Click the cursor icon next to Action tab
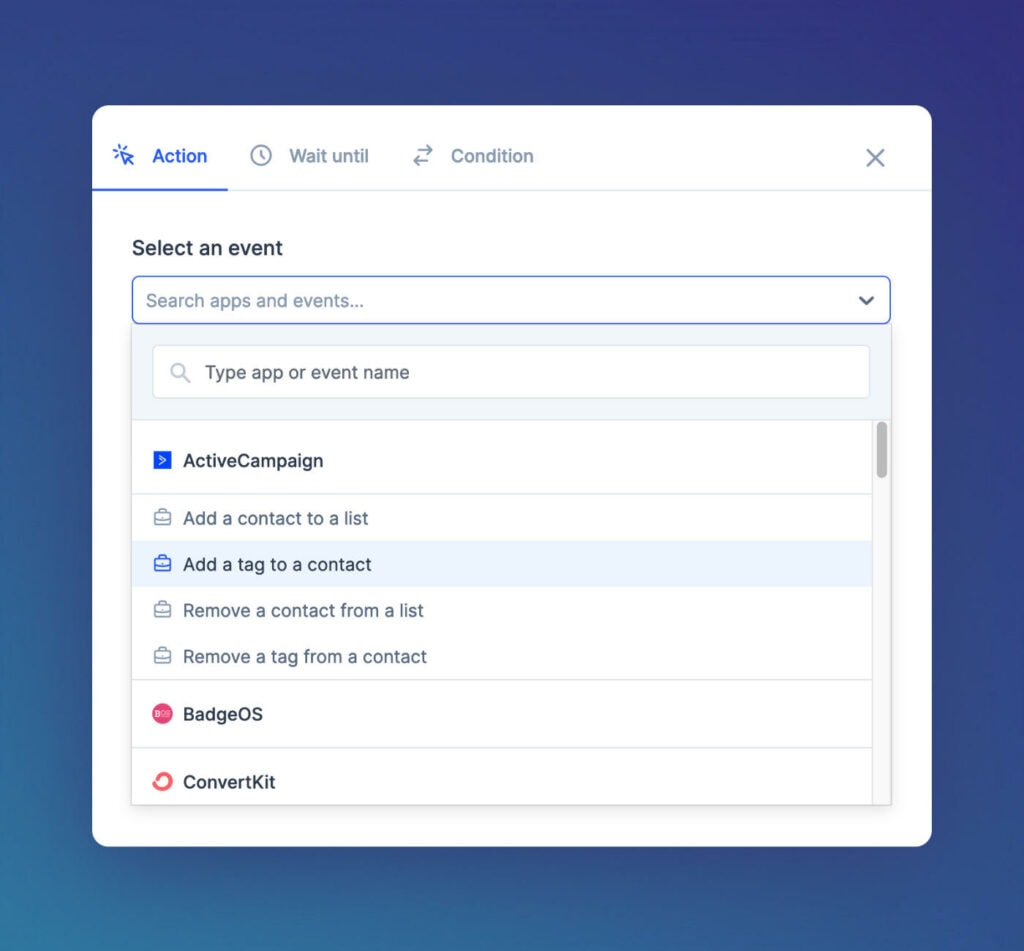 pyautogui.click(x=122, y=155)
